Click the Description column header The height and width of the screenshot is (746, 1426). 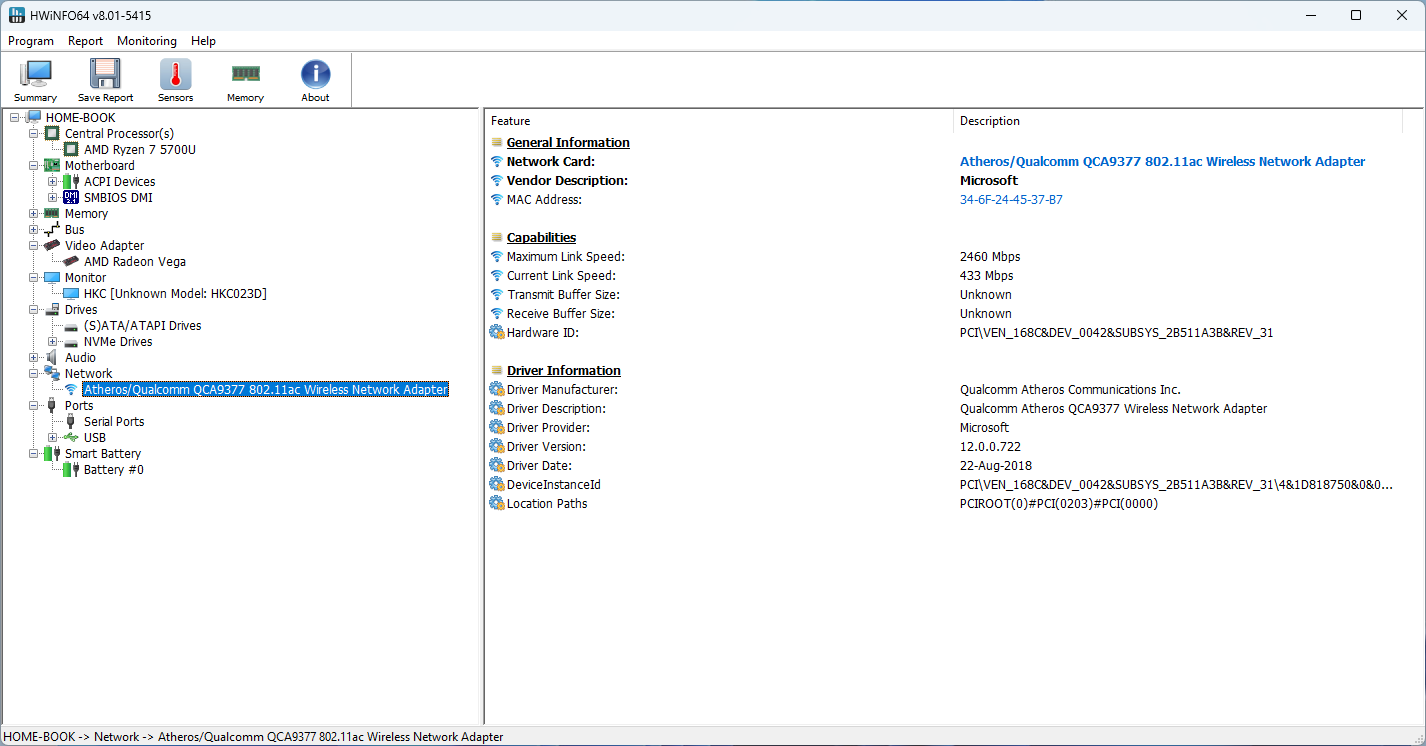tap(1178, 121)
